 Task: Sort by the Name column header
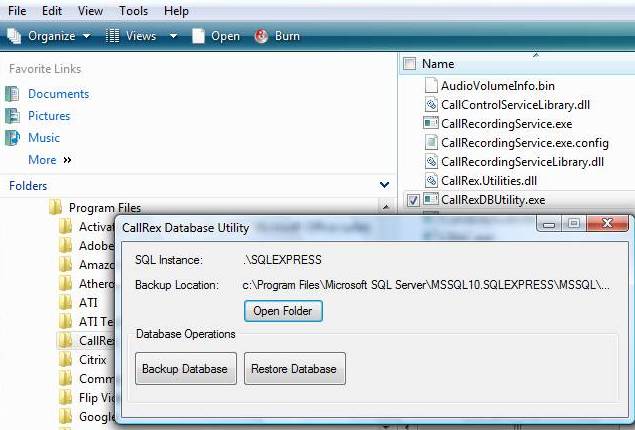coord(438,64)
